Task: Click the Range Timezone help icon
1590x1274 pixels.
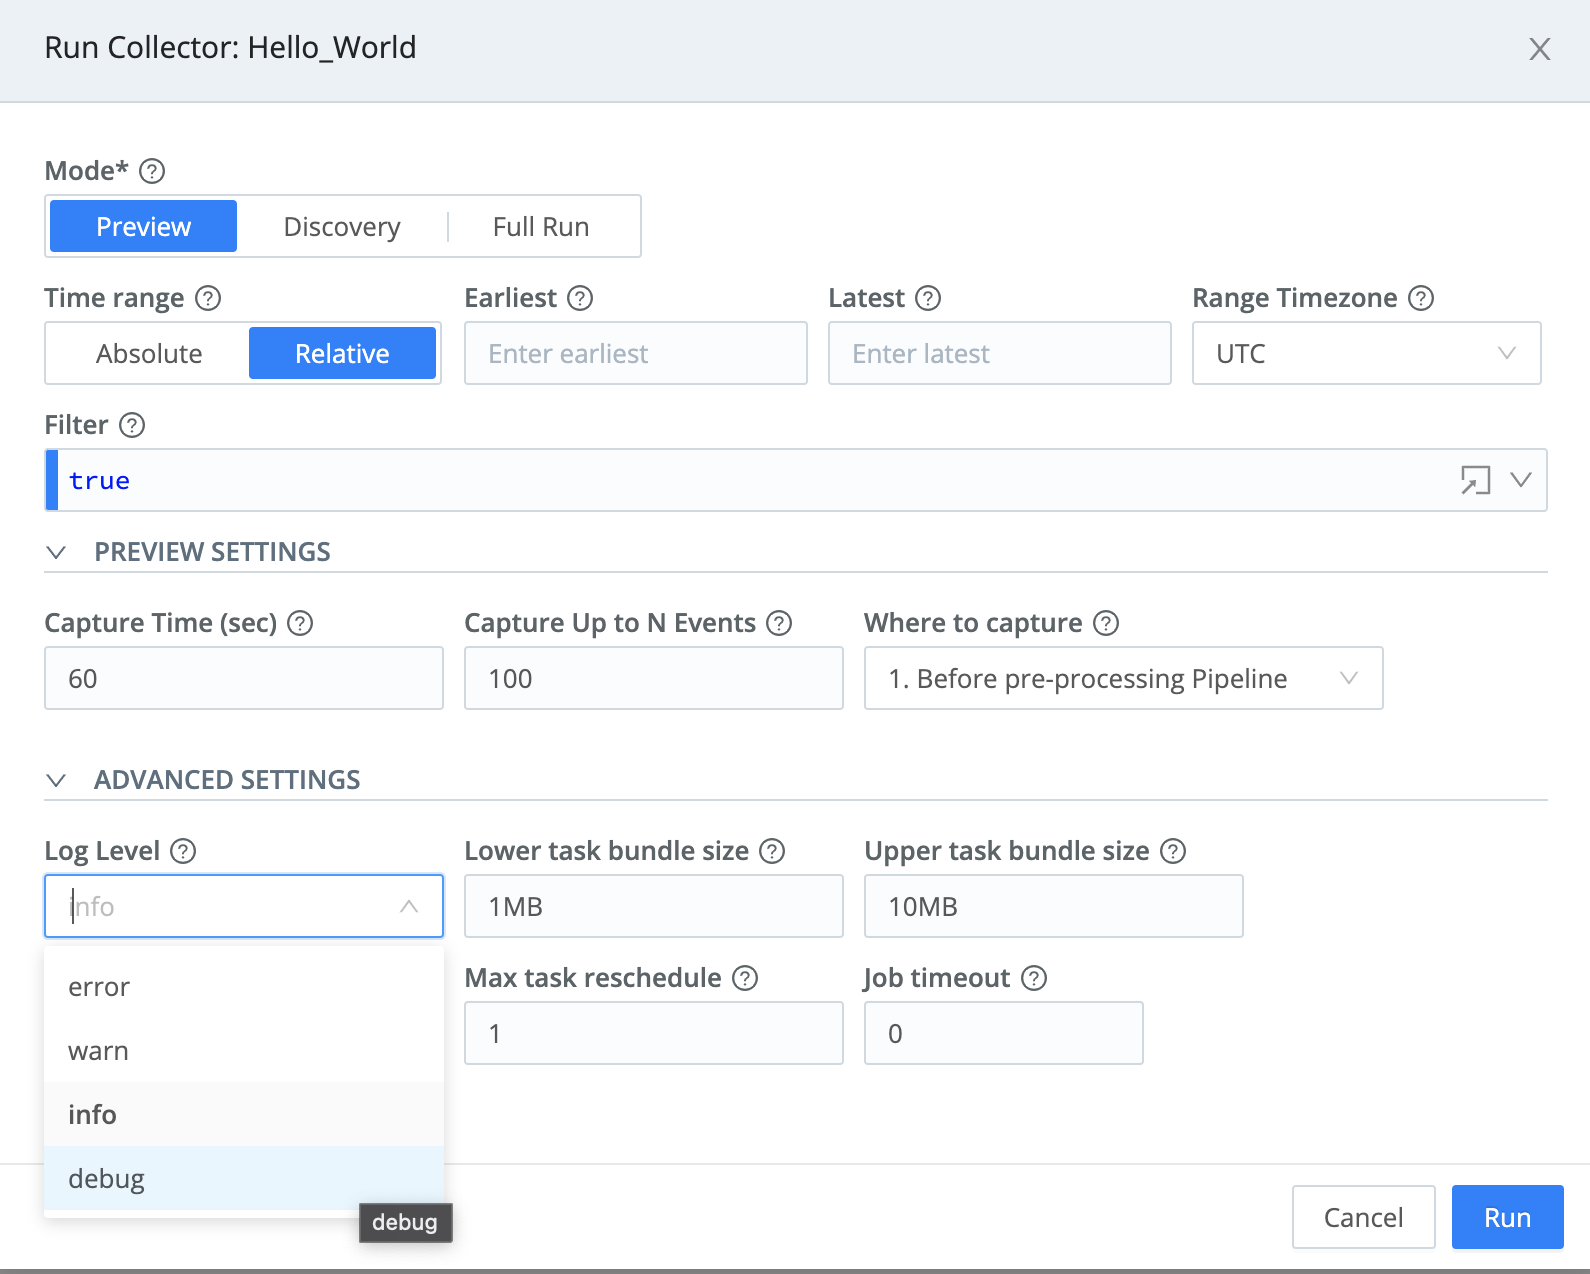Action: tap(1421, 298)
